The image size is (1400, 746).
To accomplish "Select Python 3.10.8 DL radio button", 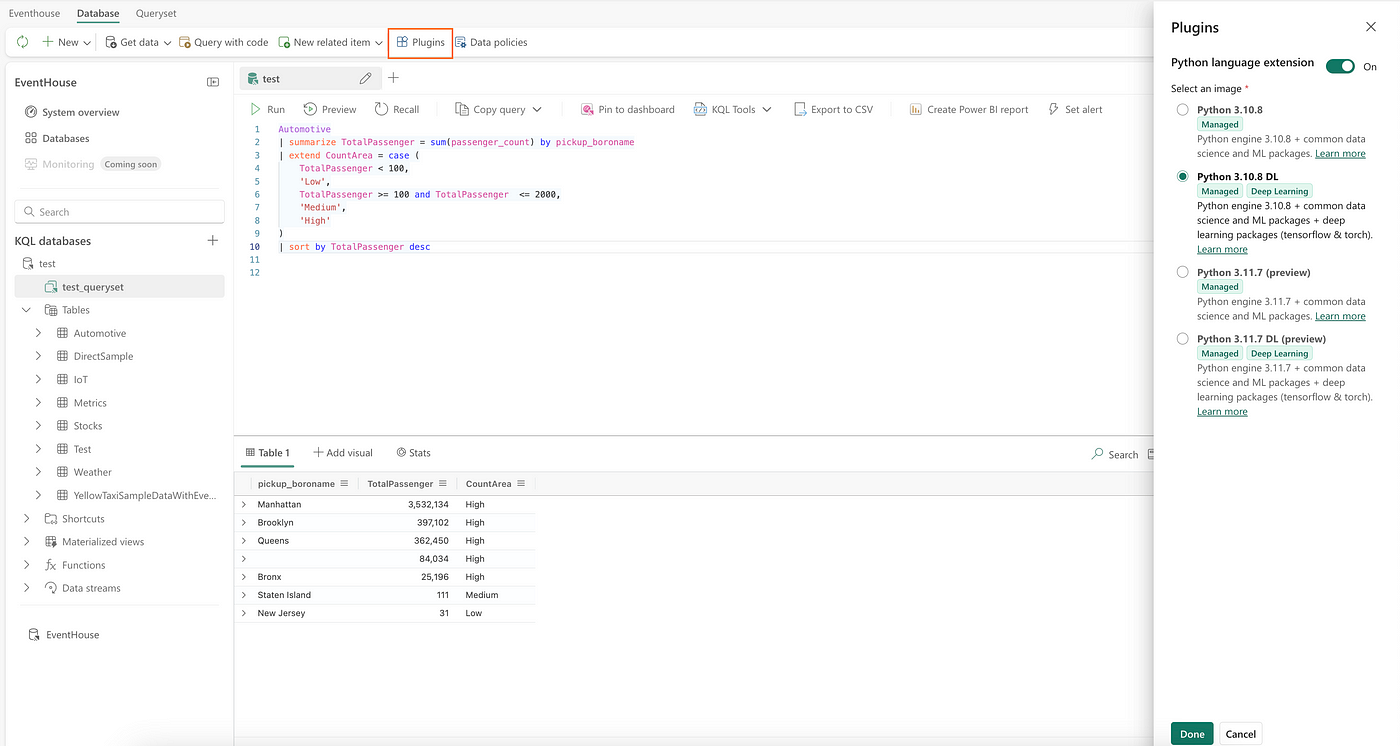I will [1183, 177].
